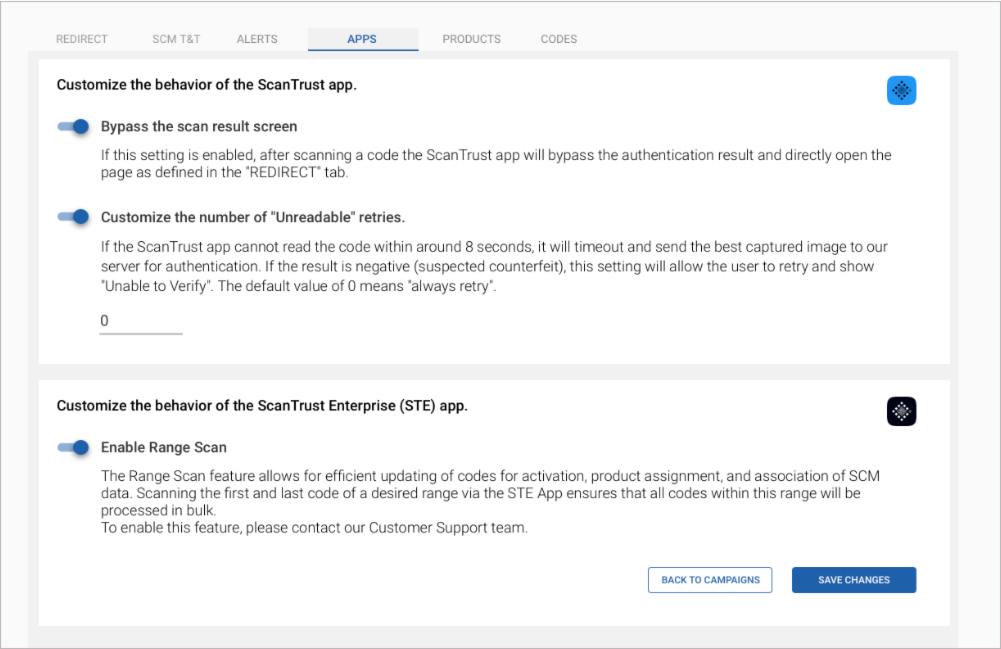Viewport: 1001px width, 649px height.
Task: Open the SCM T&T tab
Action: (x=176, y=39)
